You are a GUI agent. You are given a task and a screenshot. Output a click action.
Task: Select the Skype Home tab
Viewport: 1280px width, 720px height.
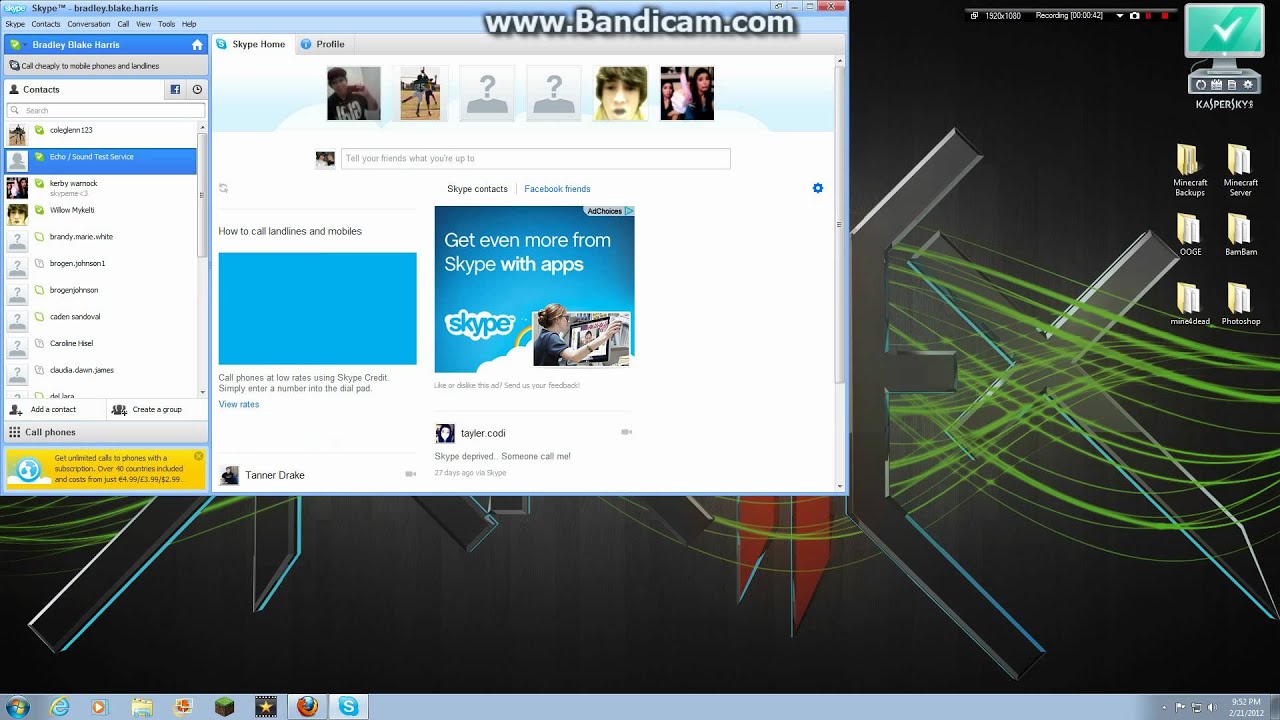[x=251, y=44]
